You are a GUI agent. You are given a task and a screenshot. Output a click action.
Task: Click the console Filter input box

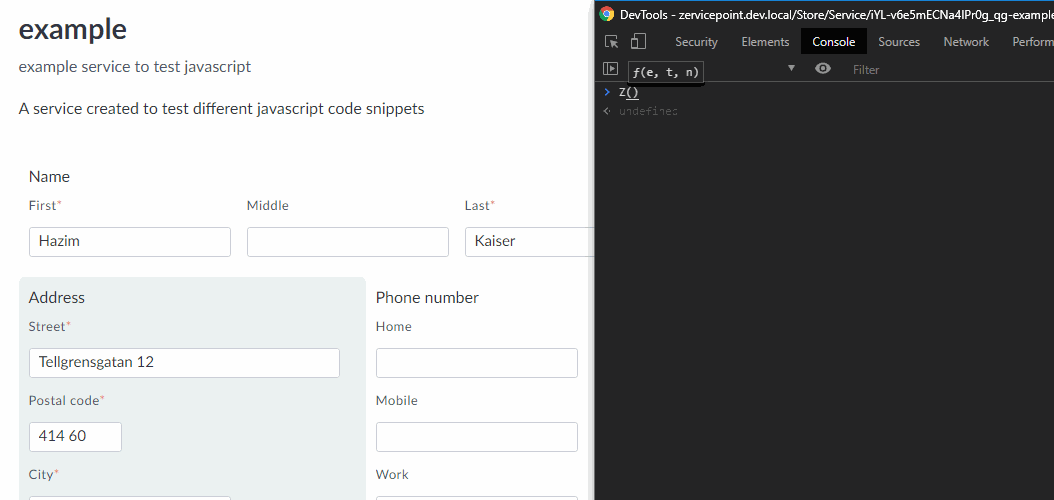pyautogui.click(x=940, y=70)
